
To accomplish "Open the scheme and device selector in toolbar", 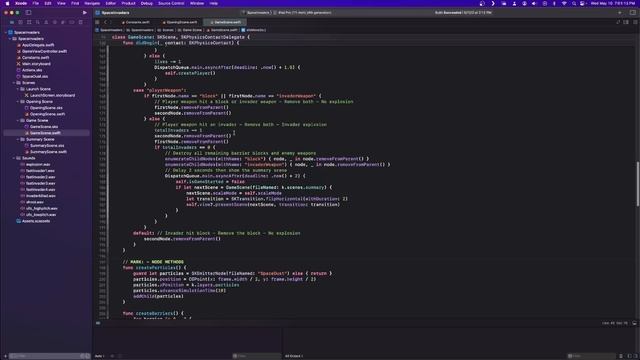I will (x=287, y=13).
